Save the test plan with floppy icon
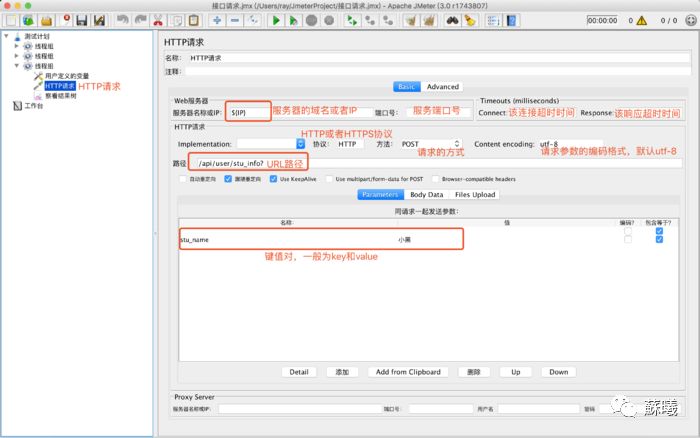 82,21
